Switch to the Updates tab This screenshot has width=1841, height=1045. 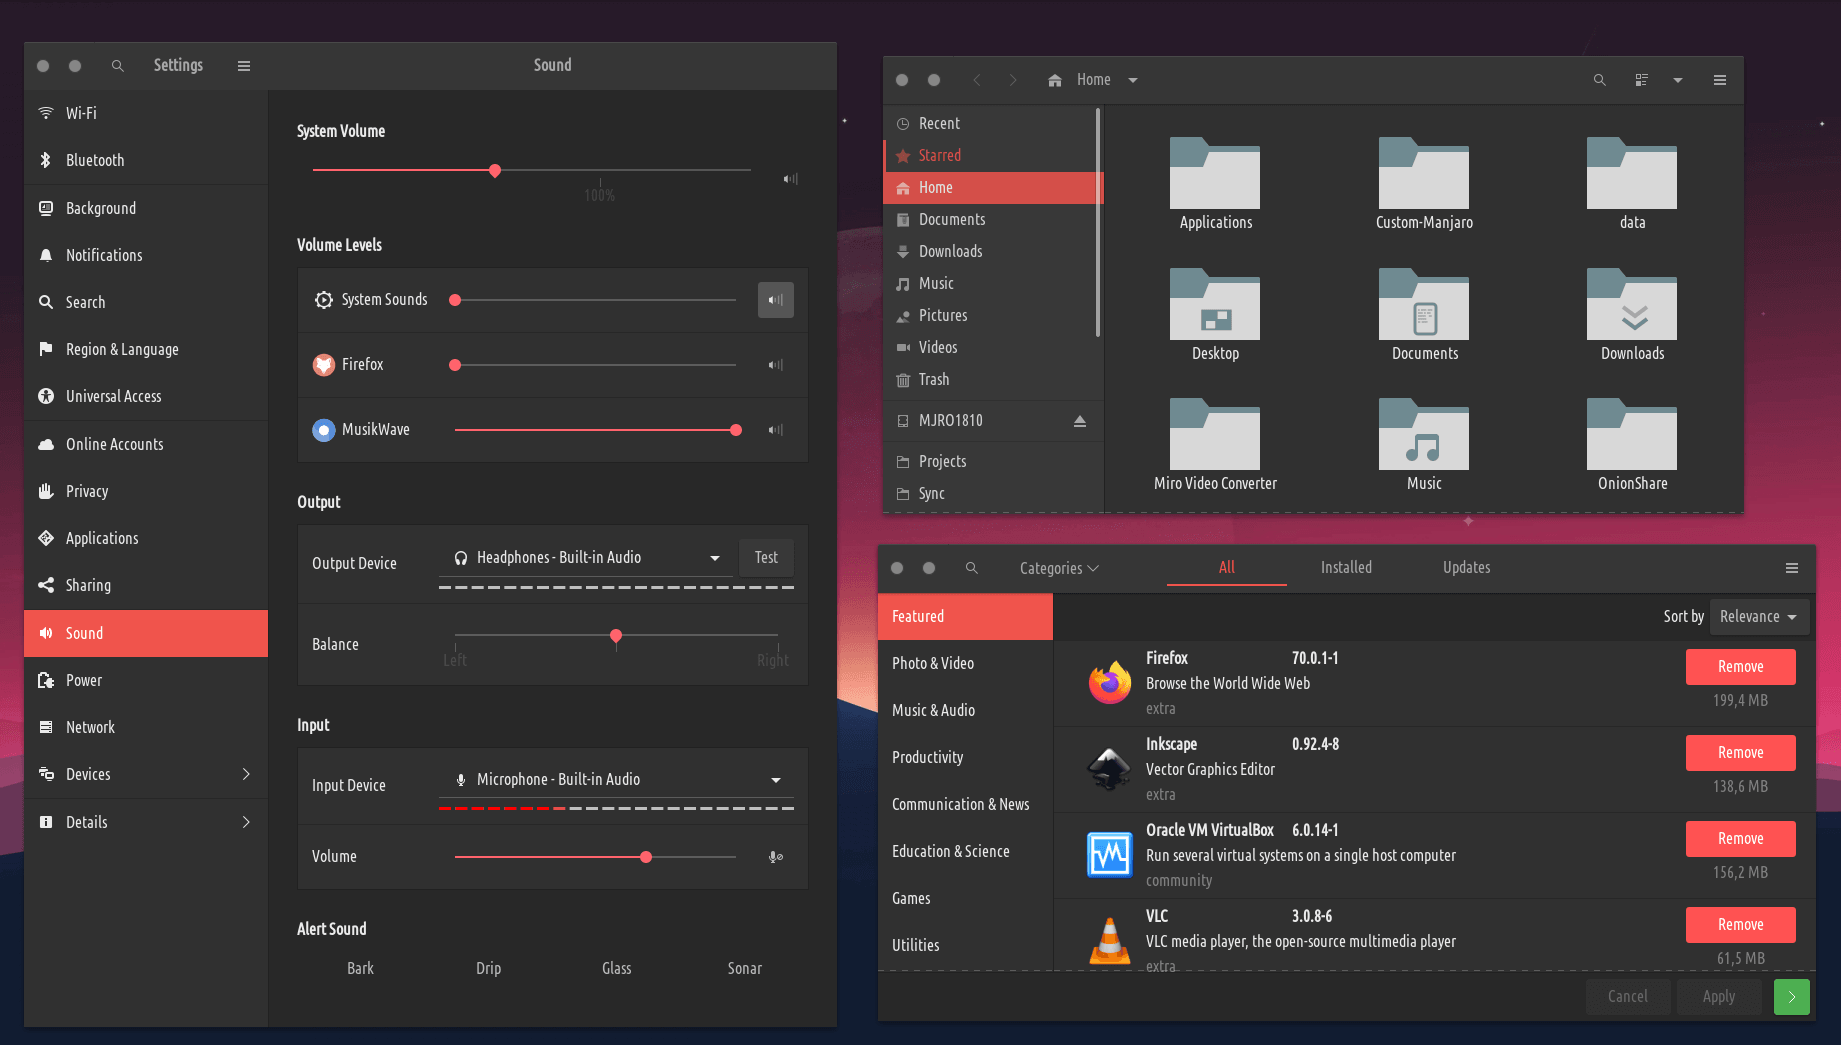point(1466,567)
